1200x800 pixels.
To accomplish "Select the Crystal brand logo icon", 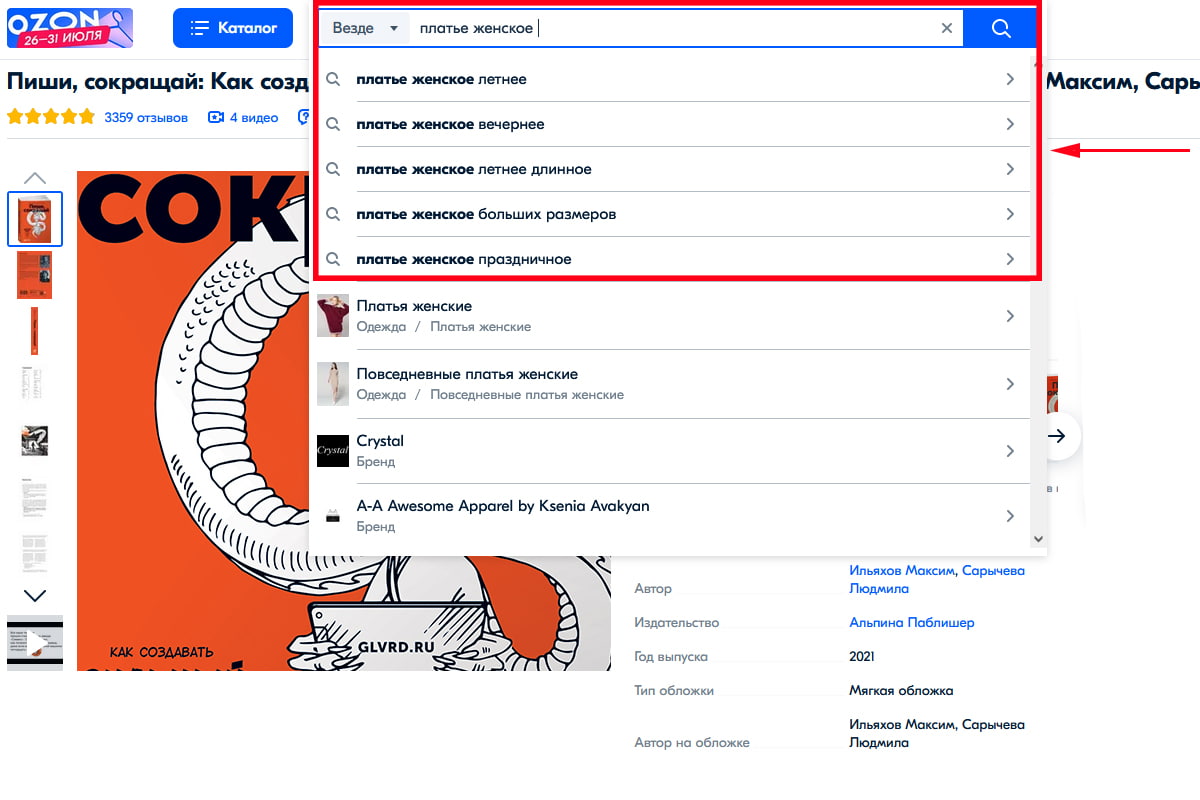I will tap(332, 451).
